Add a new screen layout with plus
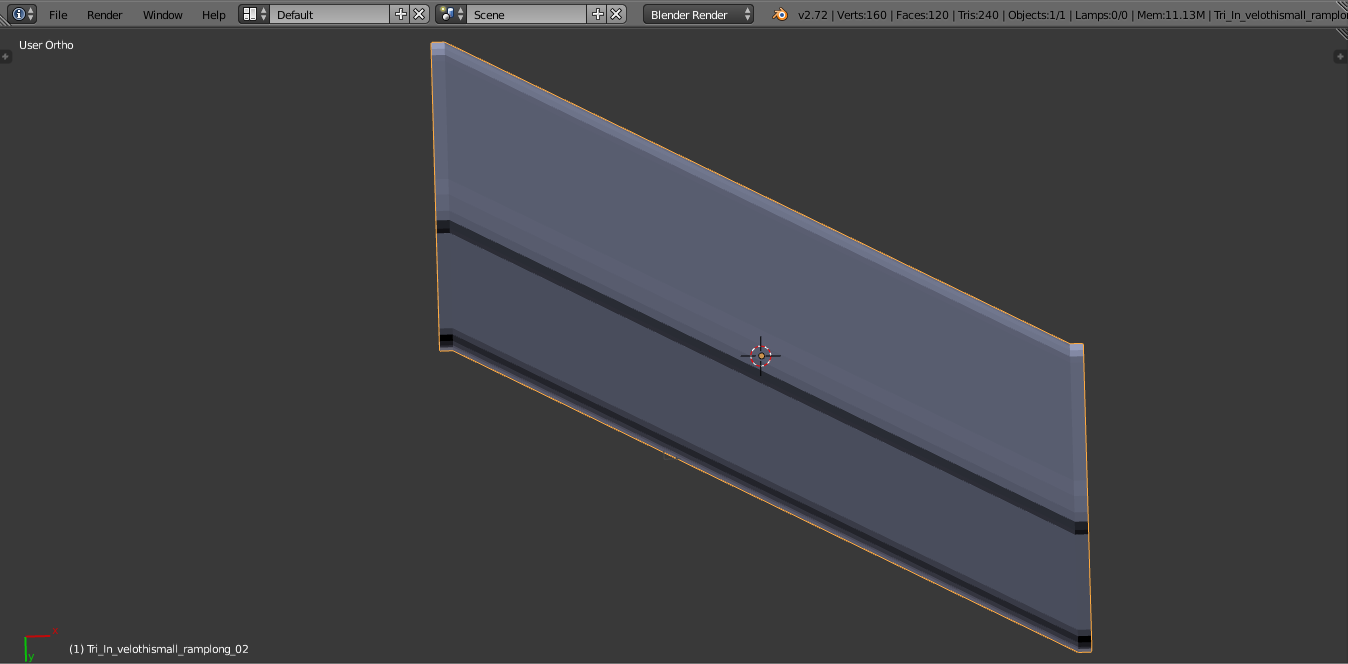Viewport: 1348px width, 664px height. 401,14
